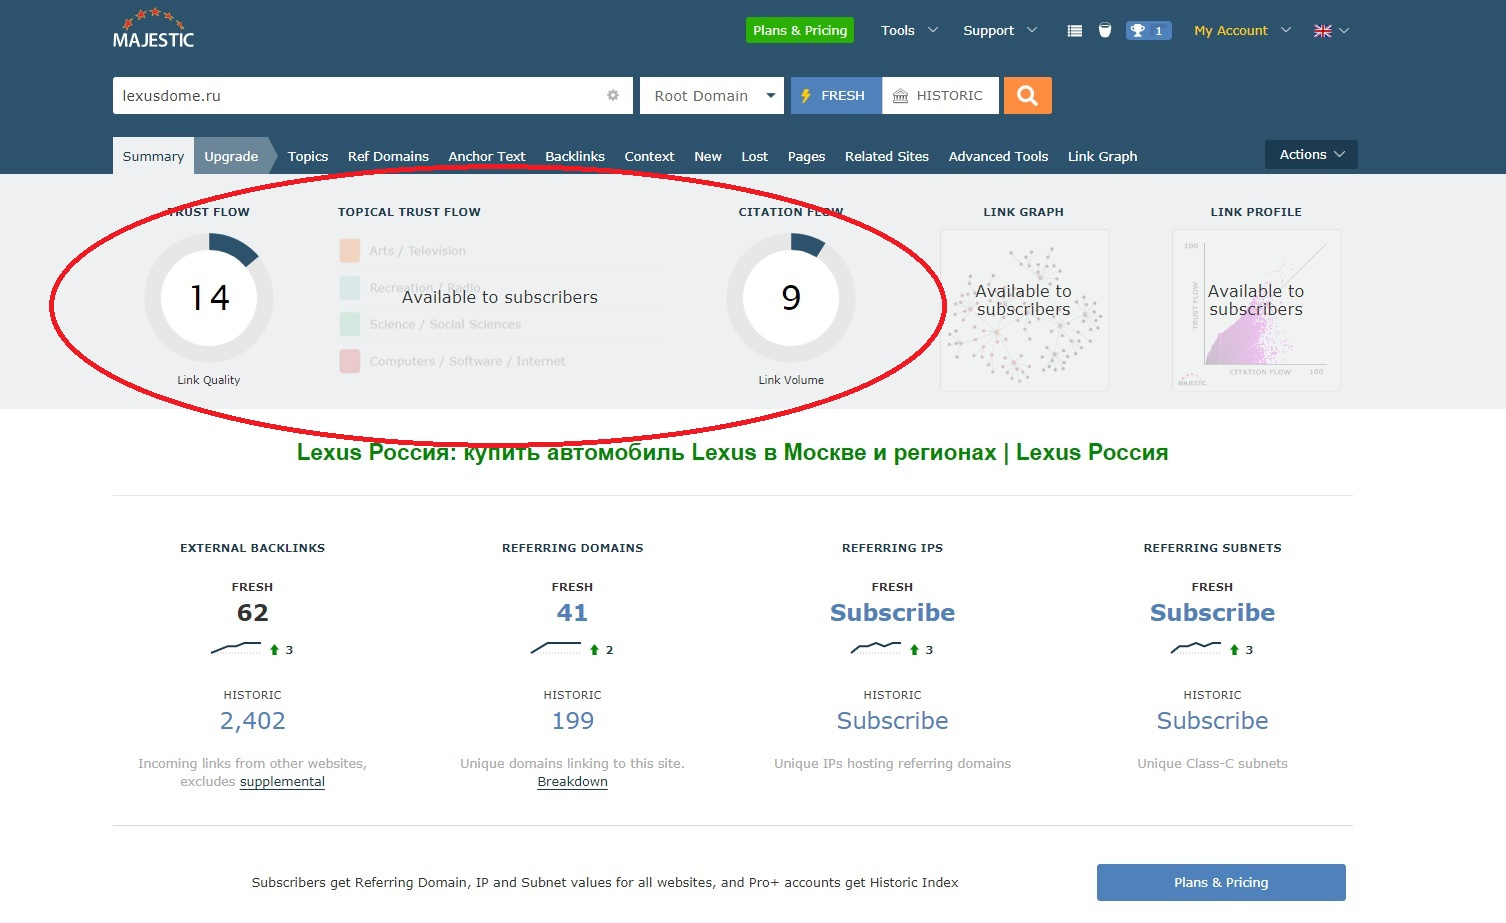Click the Link Profile chart thumbnail
This screenshot has height=923, width=1506.
coord(1256,310)
